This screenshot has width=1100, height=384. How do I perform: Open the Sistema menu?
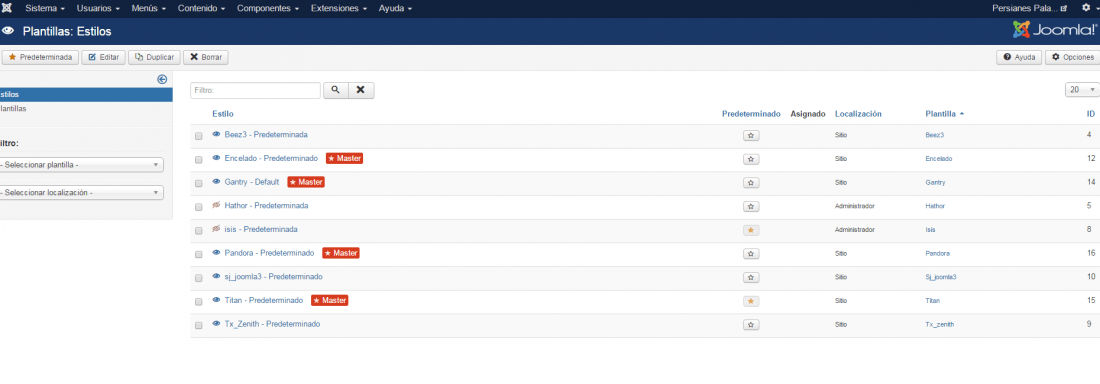click(45, 8)
